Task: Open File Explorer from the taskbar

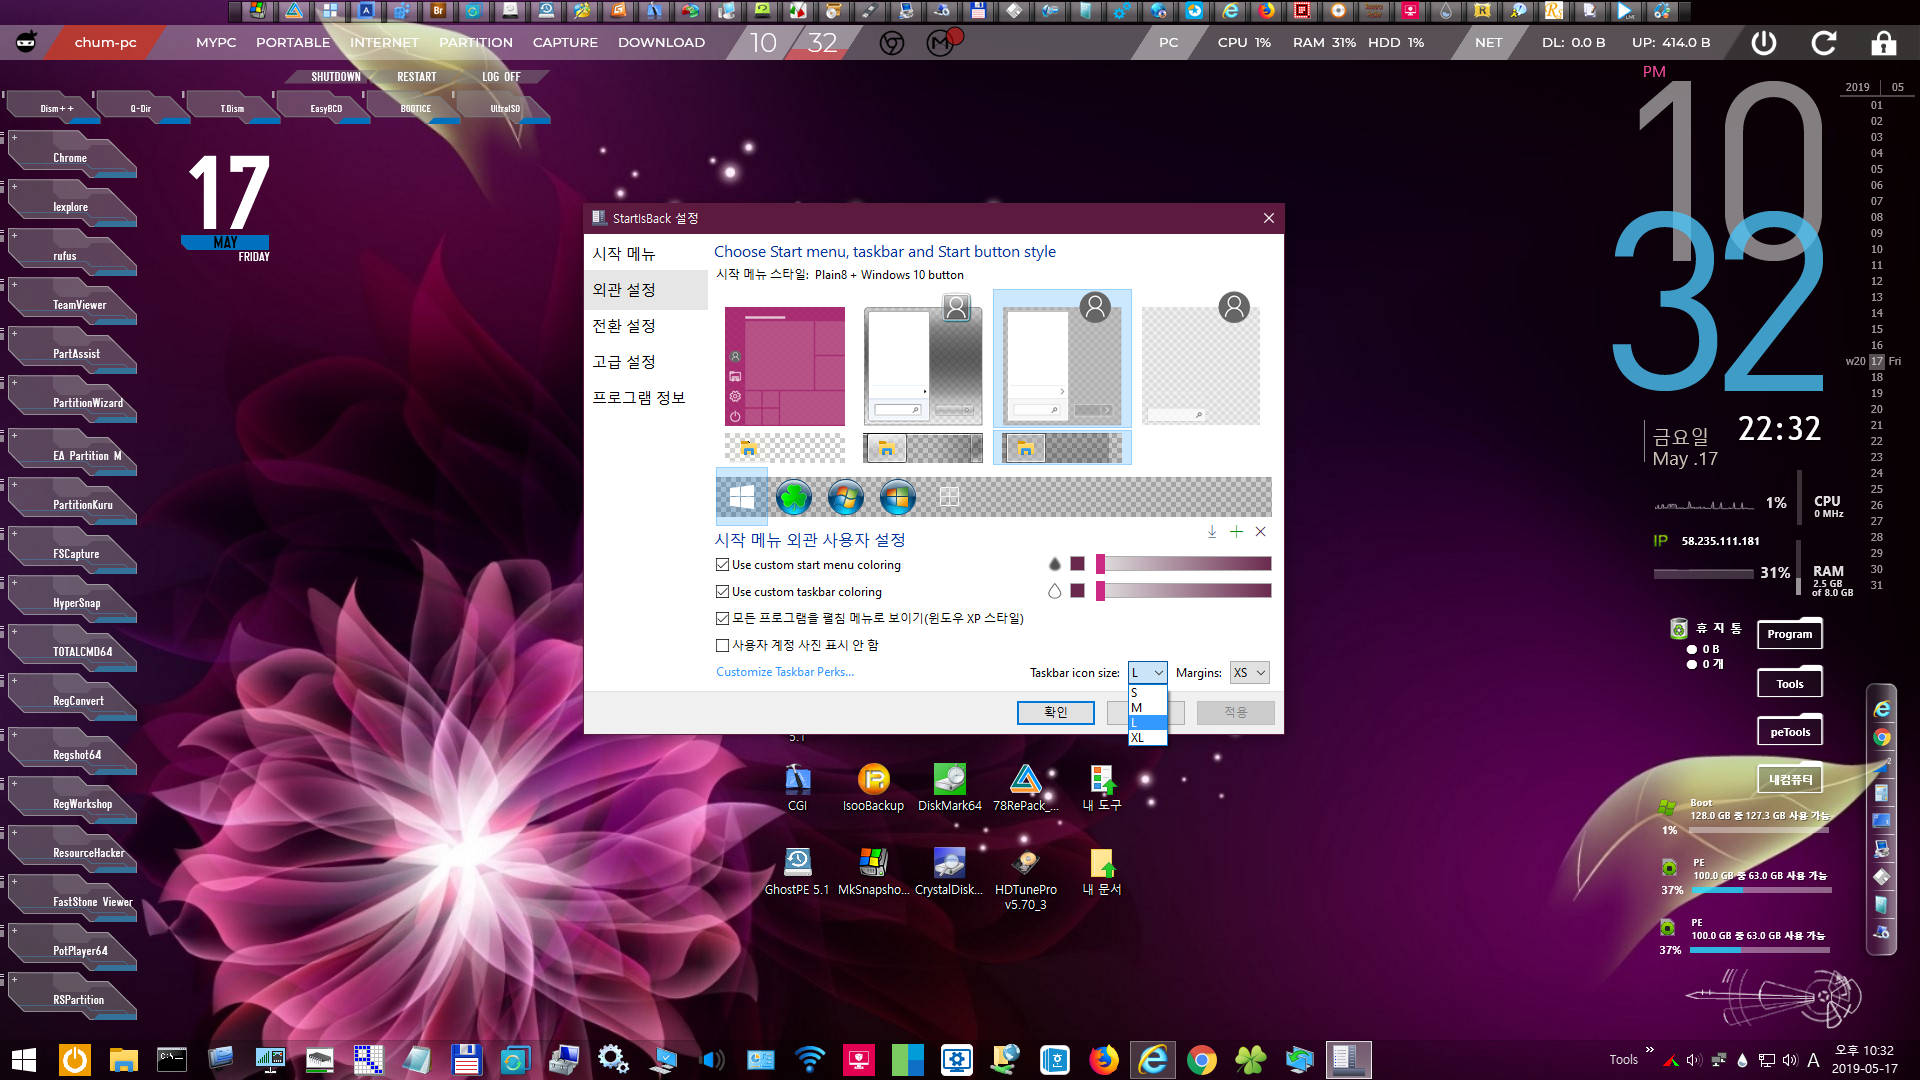Action: (x=123, y=1060)
